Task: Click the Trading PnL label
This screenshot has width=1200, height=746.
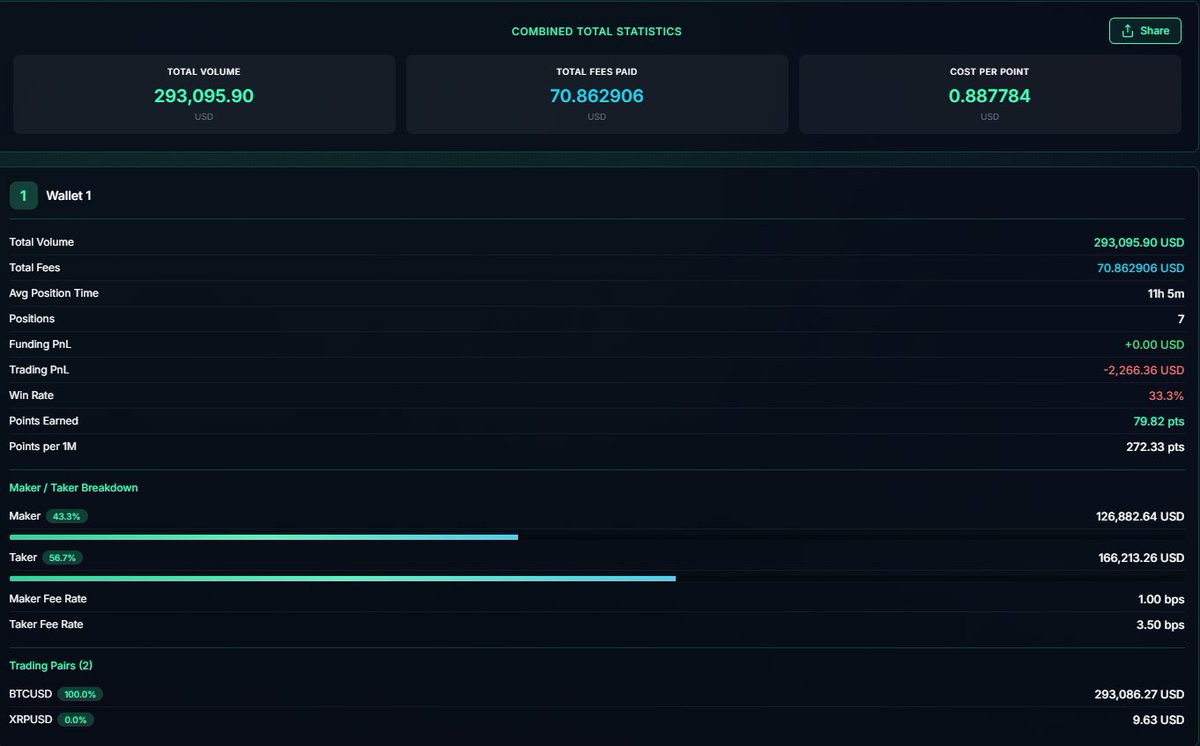Action: tap(39, 370)
